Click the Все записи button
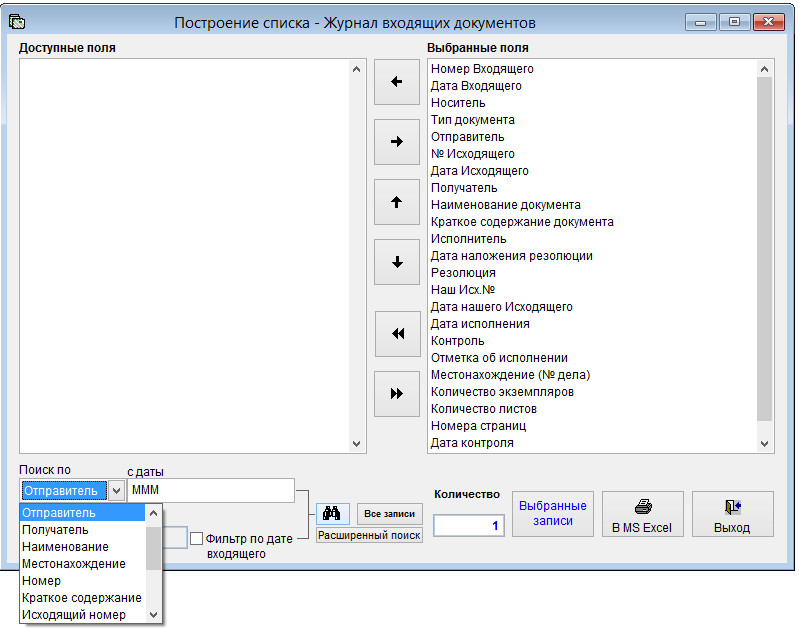 coord(390,514)
